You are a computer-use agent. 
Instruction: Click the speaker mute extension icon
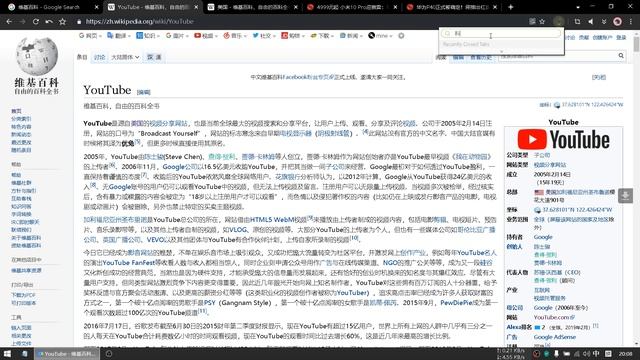(591, 21)
